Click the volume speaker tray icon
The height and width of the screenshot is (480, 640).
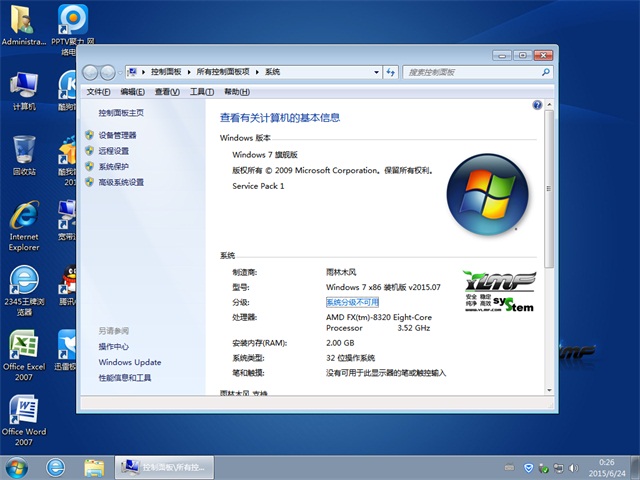[573, 468]
